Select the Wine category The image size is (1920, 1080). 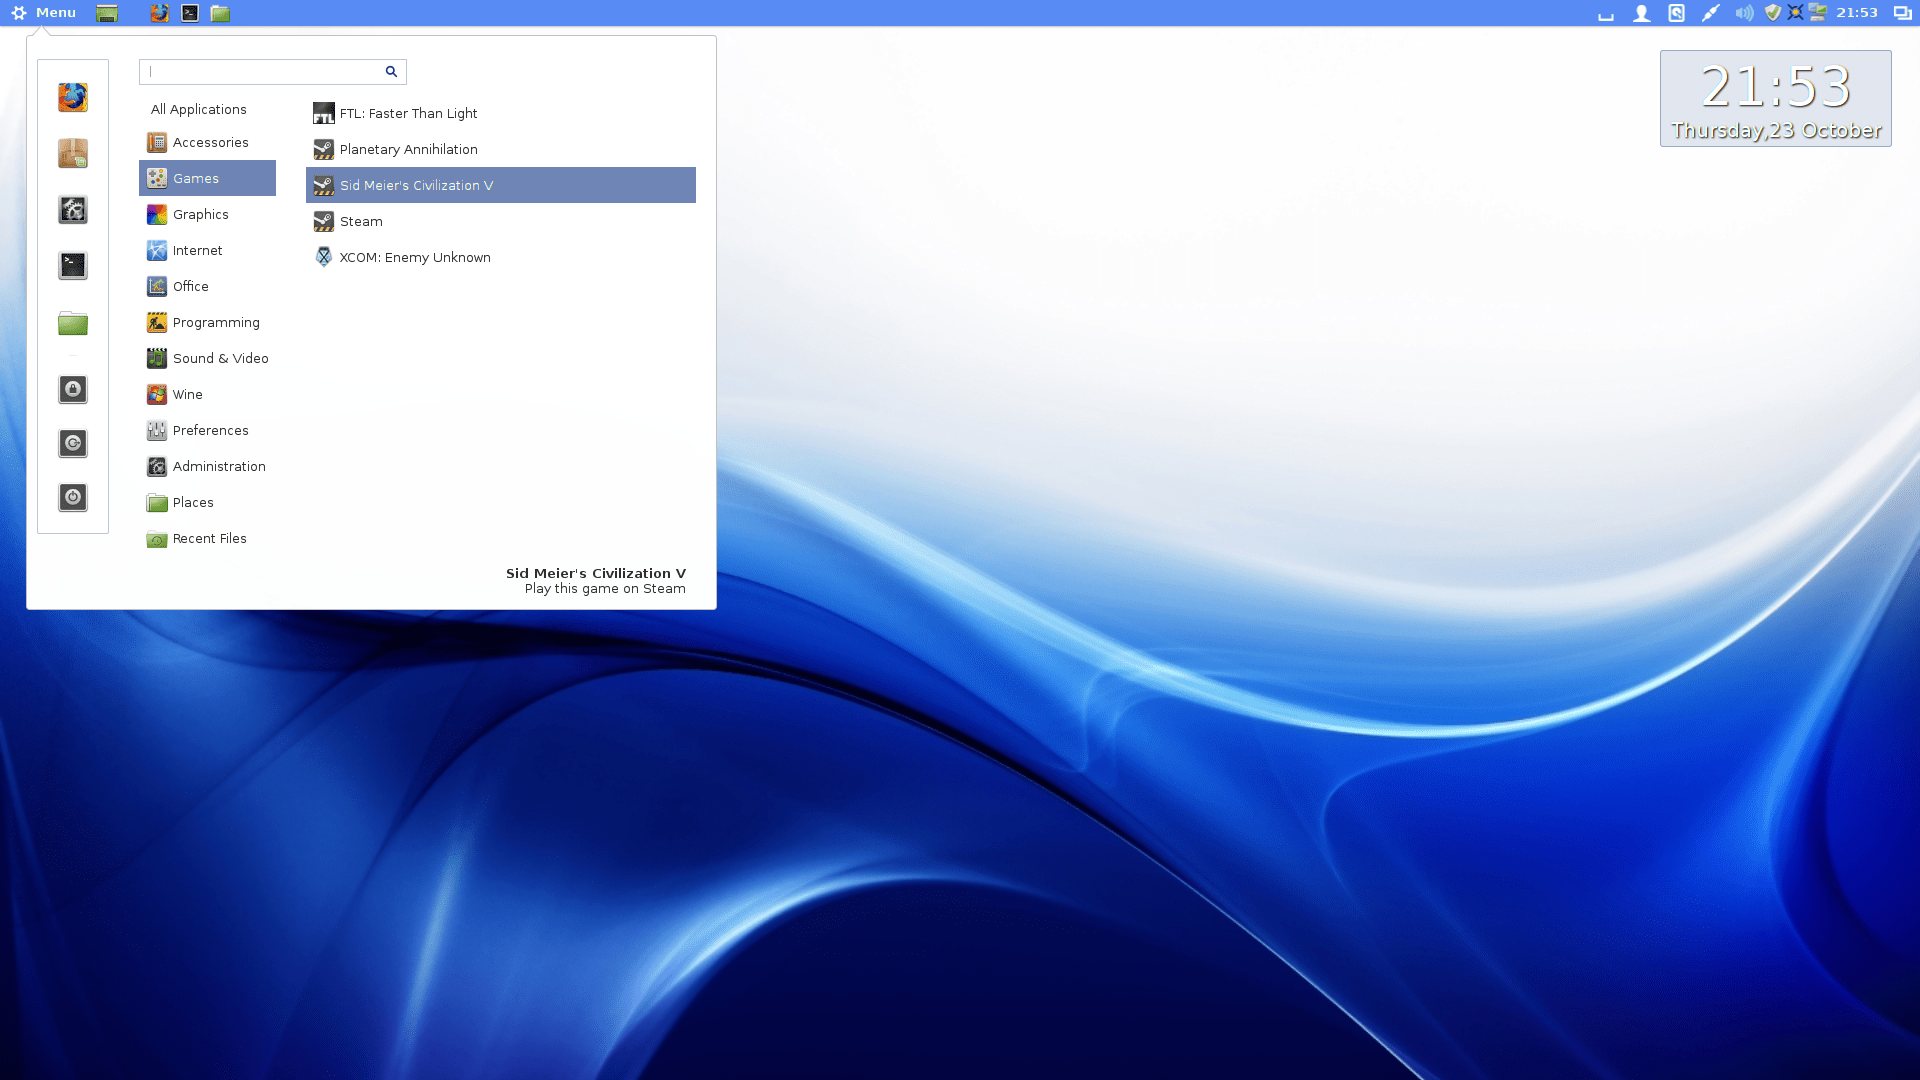(208, 394)
